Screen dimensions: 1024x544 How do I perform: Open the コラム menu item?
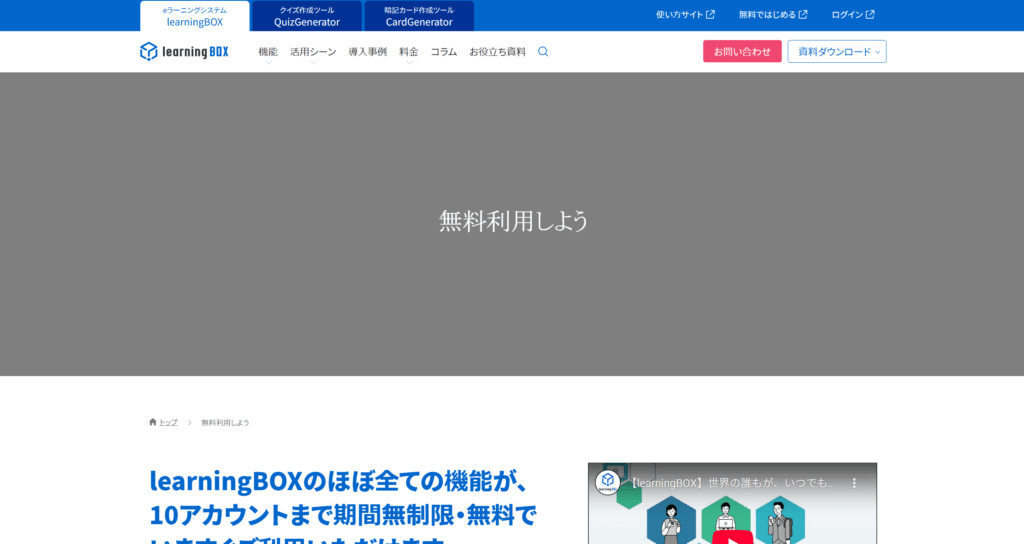tap(443, 52)
